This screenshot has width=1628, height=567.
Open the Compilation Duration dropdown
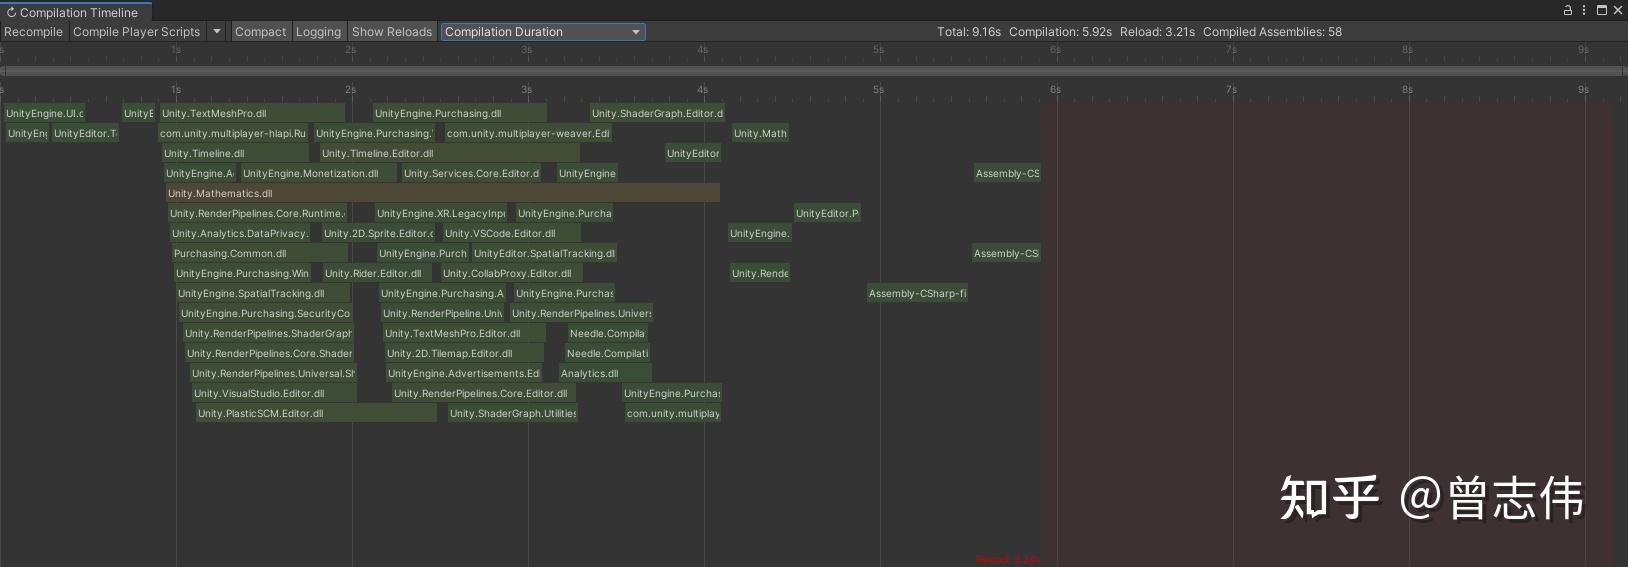pyautogui.click(x=543, y=32)
